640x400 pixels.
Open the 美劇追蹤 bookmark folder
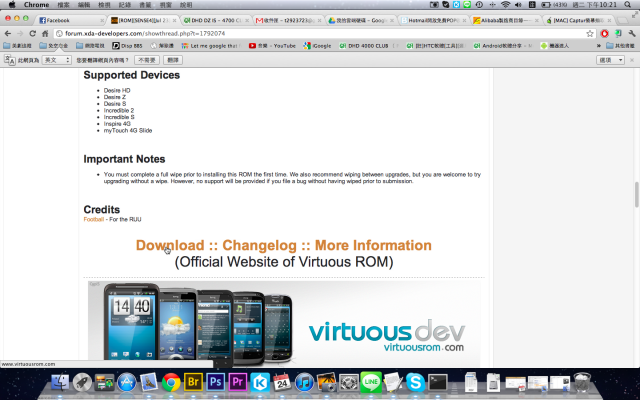click(x=18, y=46)
